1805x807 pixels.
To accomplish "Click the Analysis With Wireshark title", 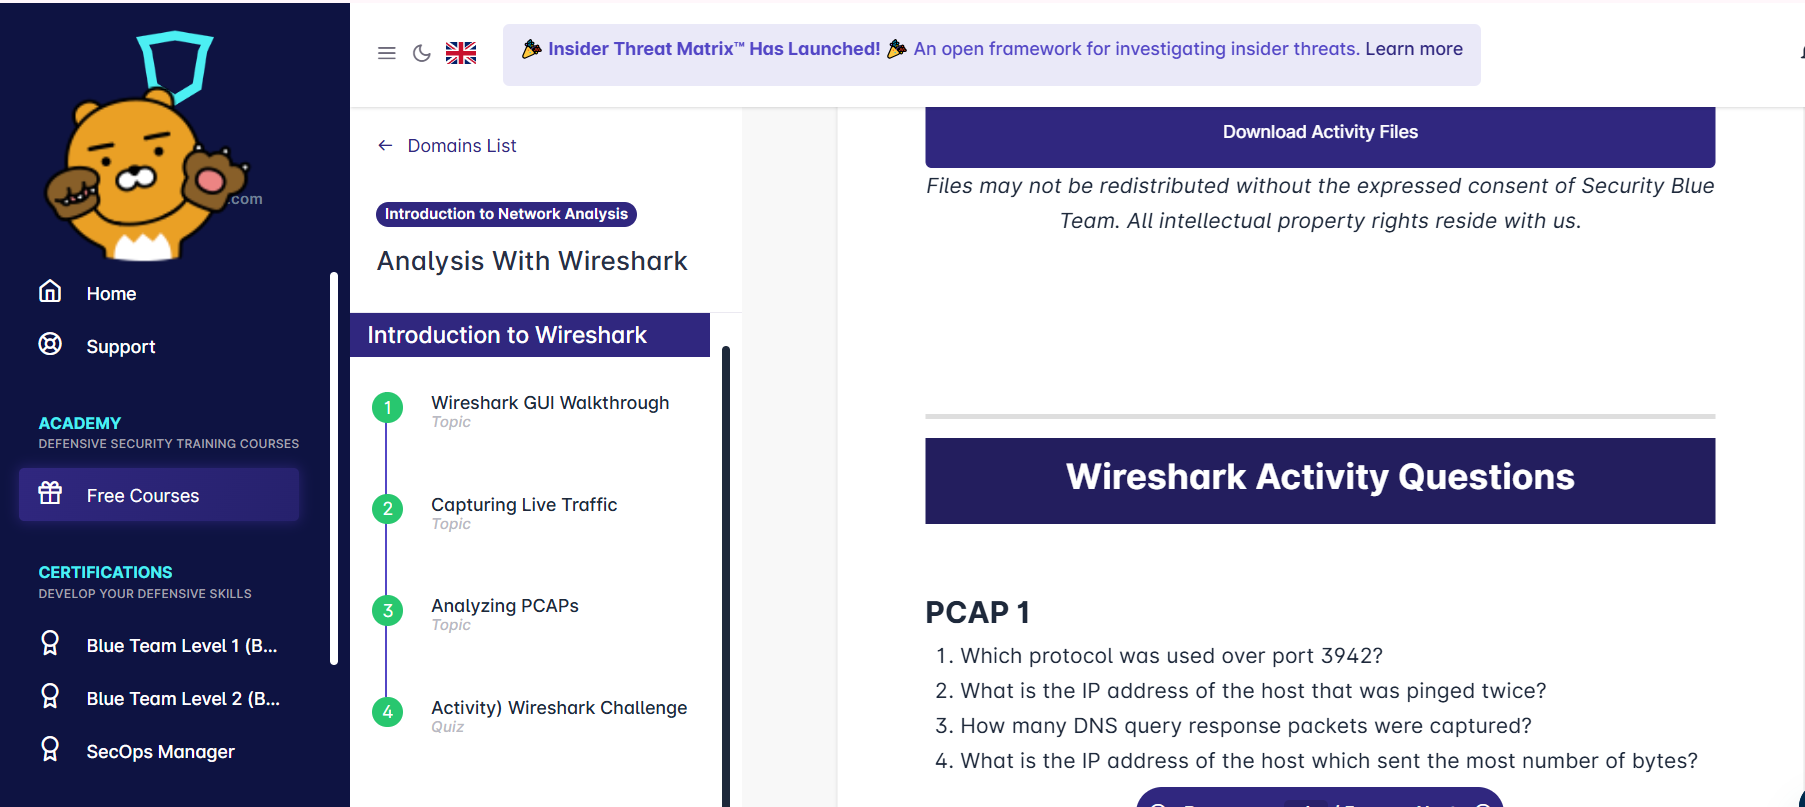I will (x=532, y=261).
